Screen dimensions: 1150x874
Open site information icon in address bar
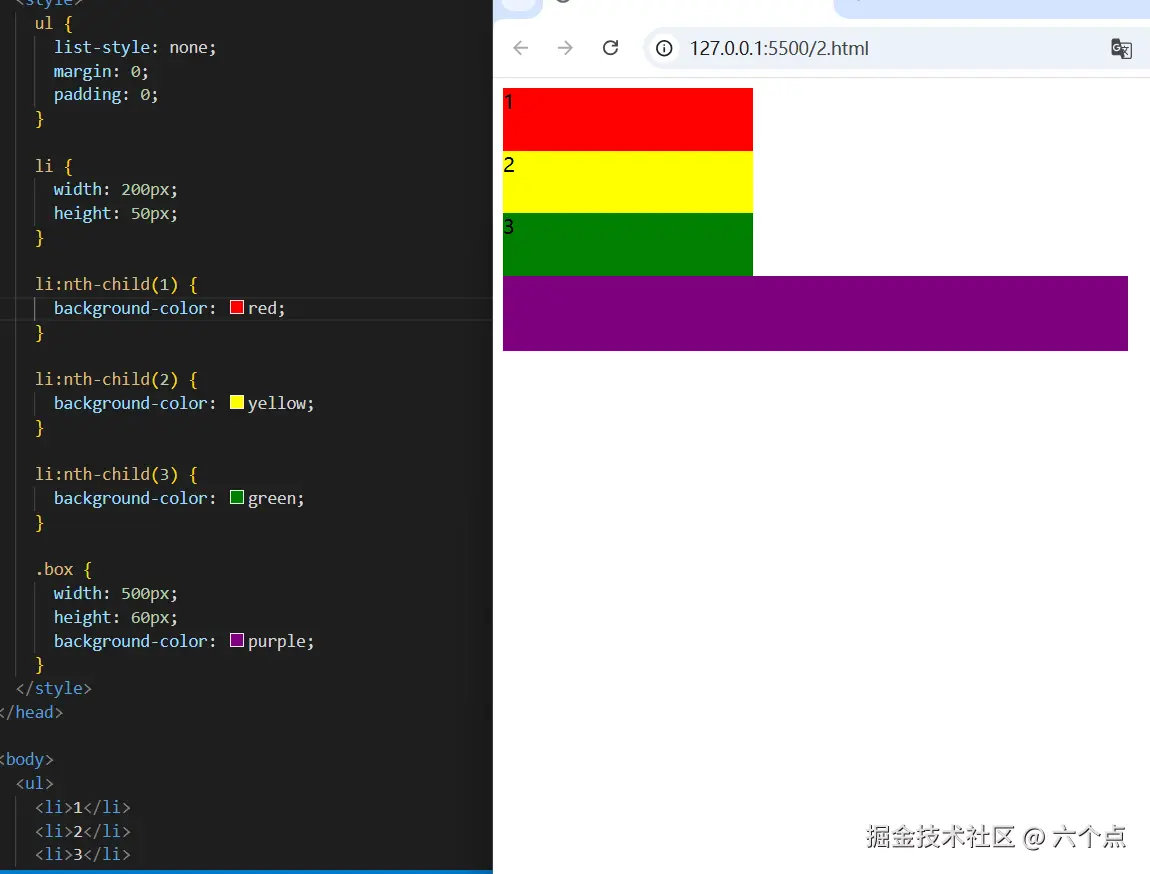664,48
